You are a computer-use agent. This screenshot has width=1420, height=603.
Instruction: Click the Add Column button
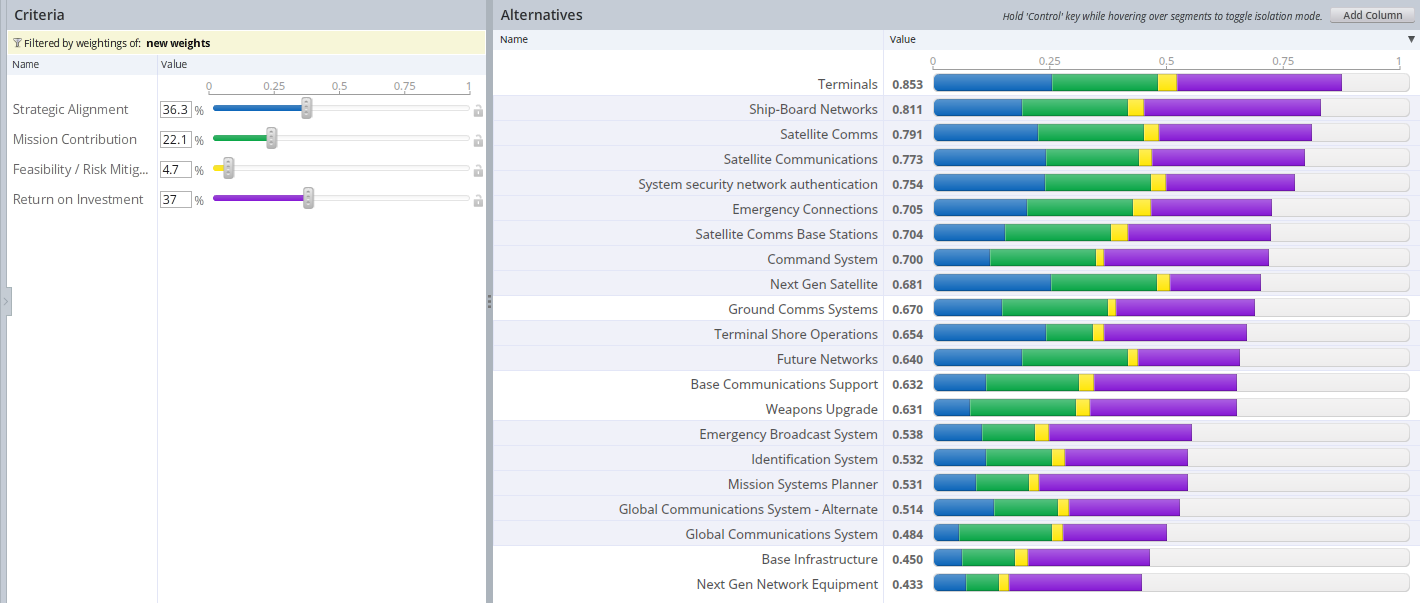[1372, 15]
